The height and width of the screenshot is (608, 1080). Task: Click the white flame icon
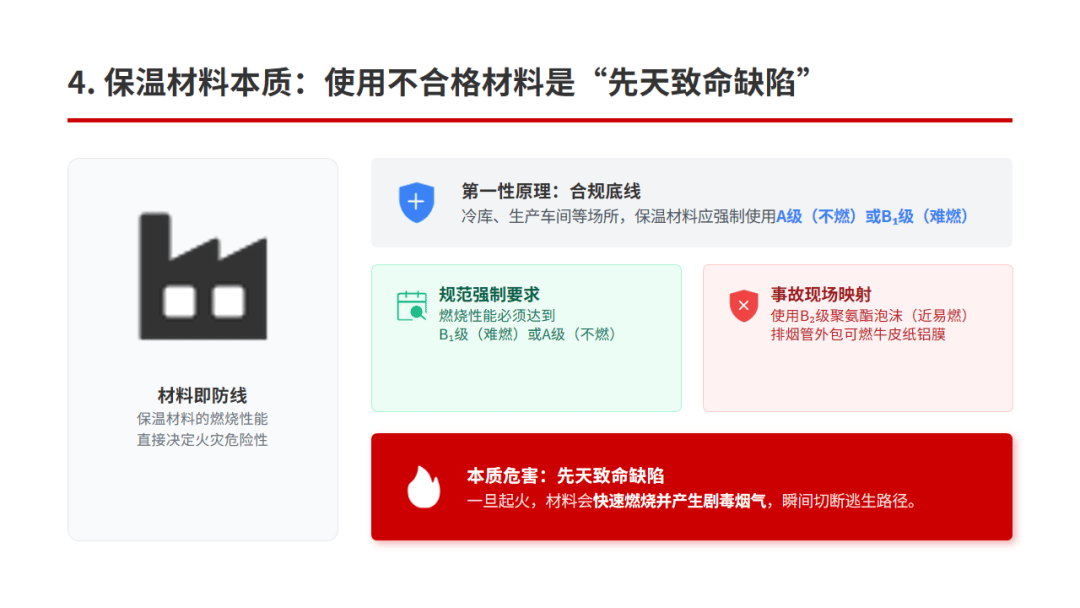(x=424, y=487)
